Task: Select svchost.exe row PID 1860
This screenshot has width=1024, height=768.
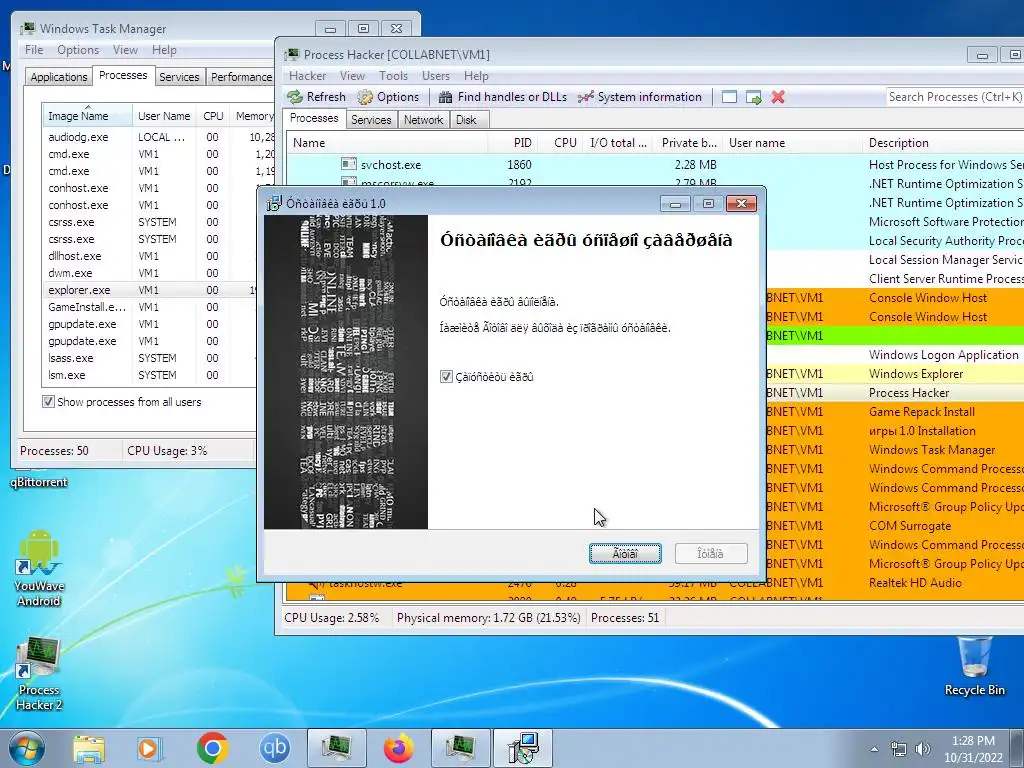Action: pos(655,165)
